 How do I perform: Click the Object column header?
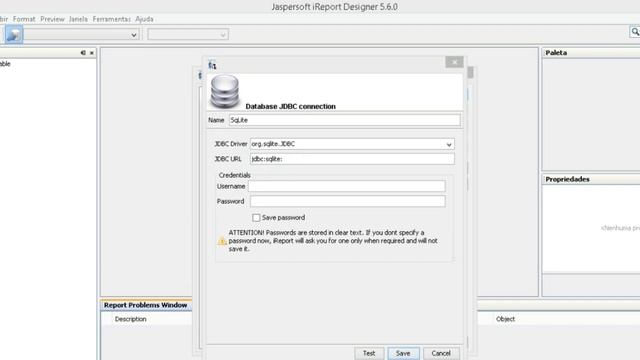pyautogui.click(x=505, y=319)
